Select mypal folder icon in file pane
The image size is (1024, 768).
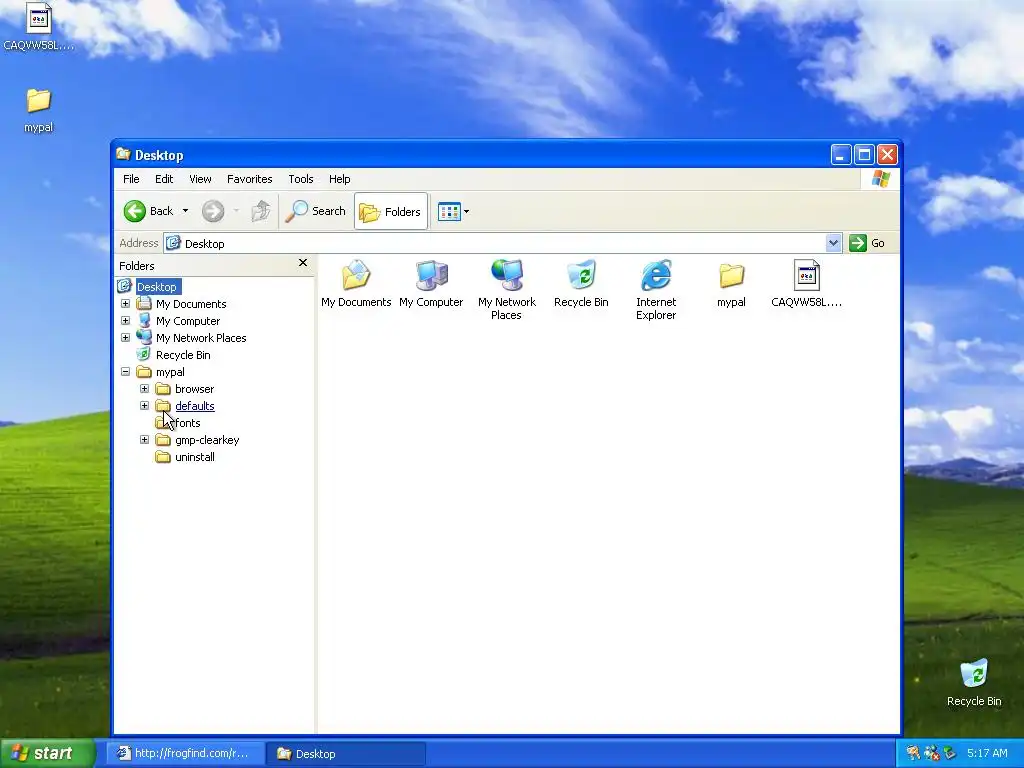point(731,284)
